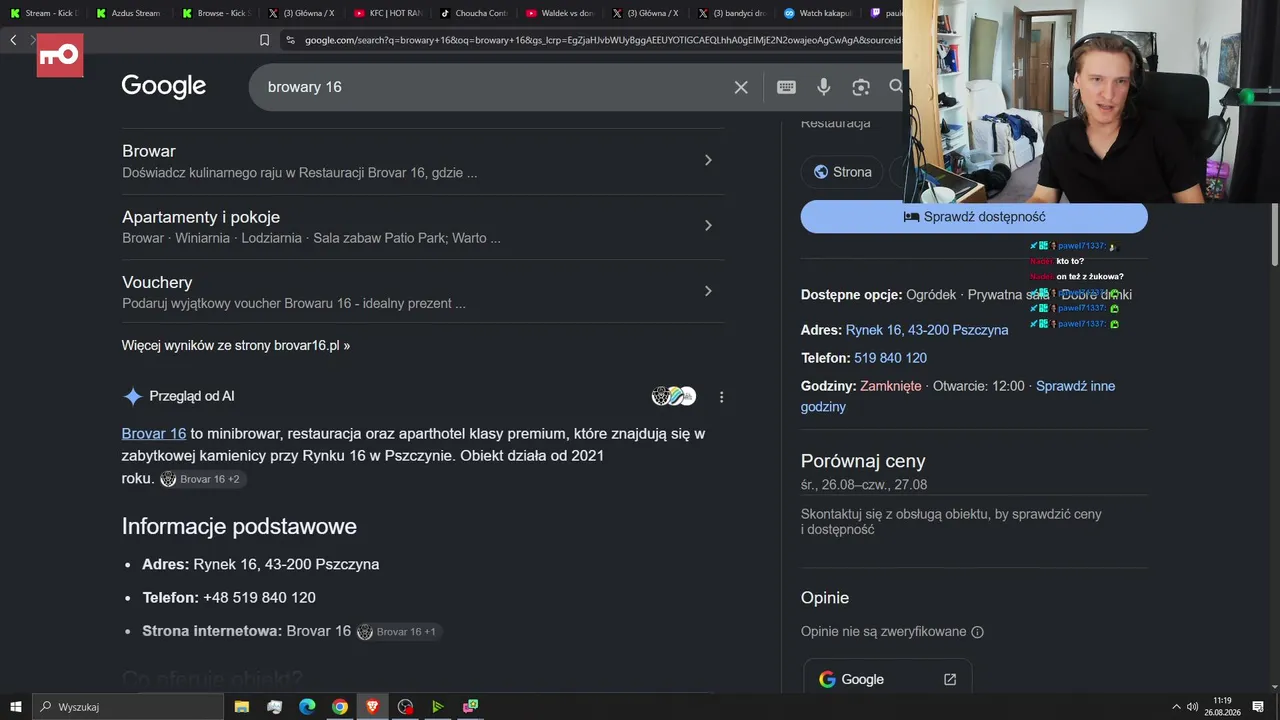Switch to the 'Waldek vs don' tab
Image resolution: width=1280 pixels, height=720 pixels.
coord(562,13)
